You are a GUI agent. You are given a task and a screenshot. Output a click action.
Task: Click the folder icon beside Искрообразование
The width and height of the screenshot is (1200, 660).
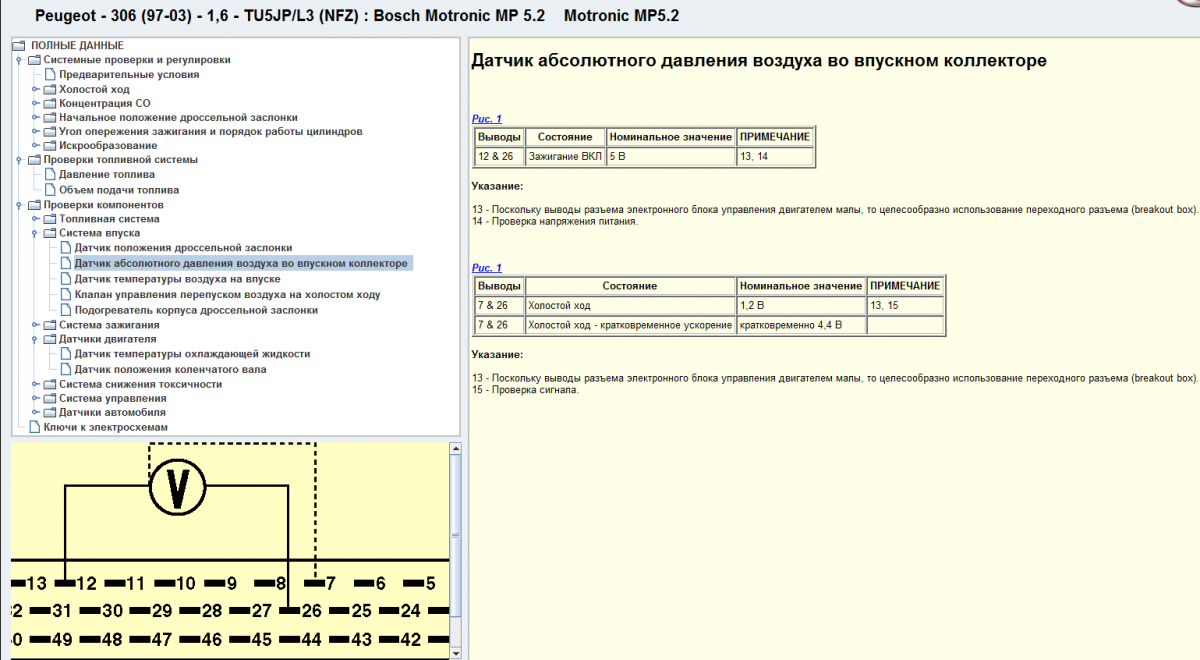pos(50,146)
